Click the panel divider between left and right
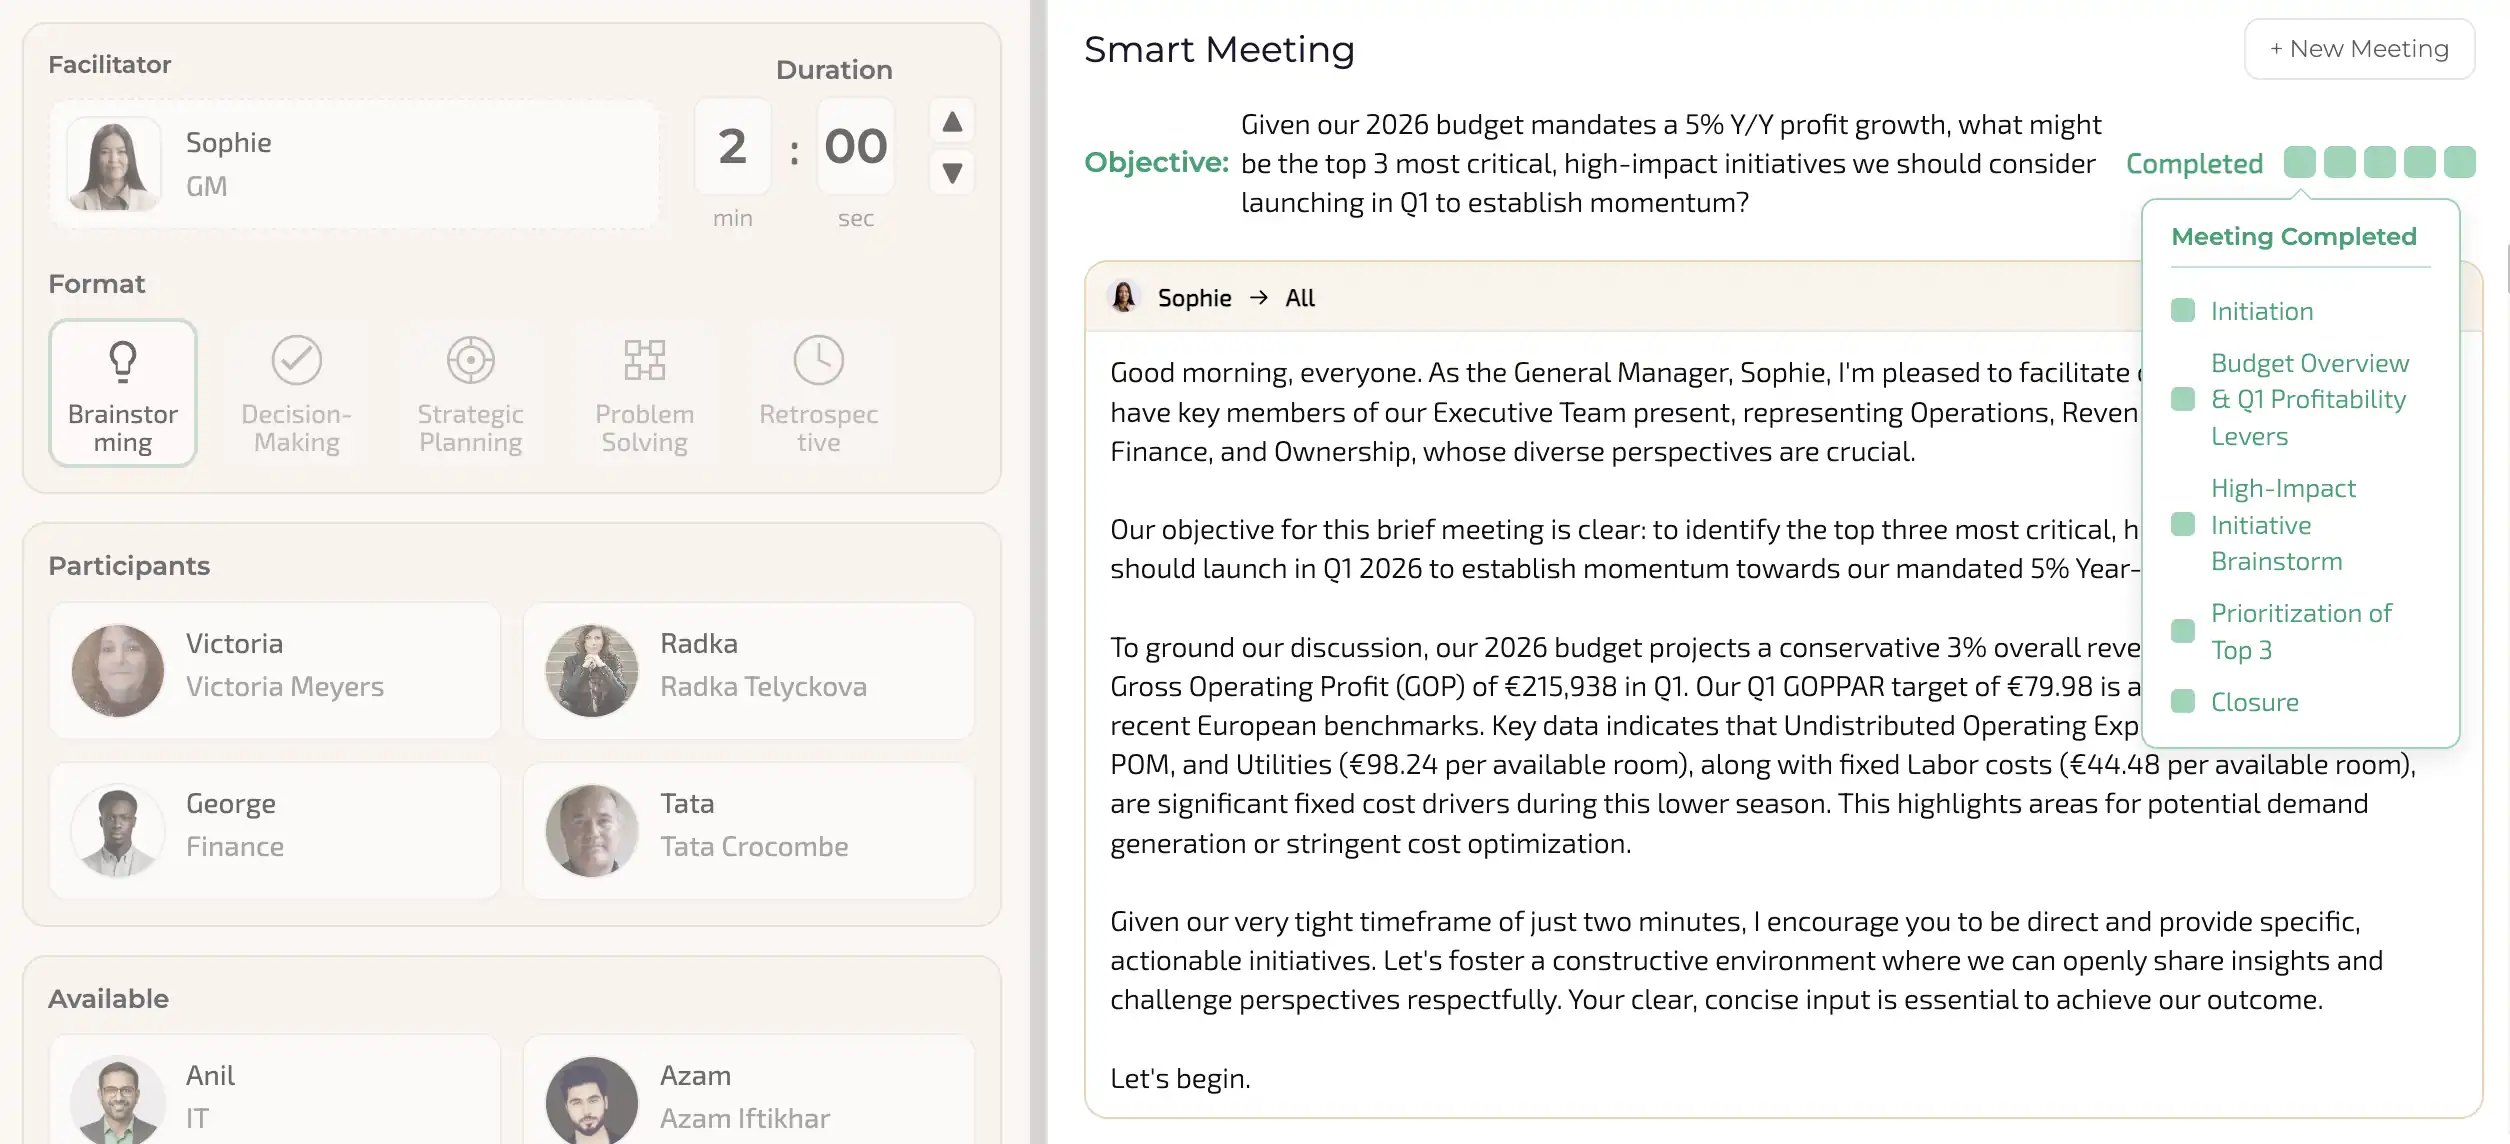This screenshot has height=1144, width=2510. tap(1039, 572)
